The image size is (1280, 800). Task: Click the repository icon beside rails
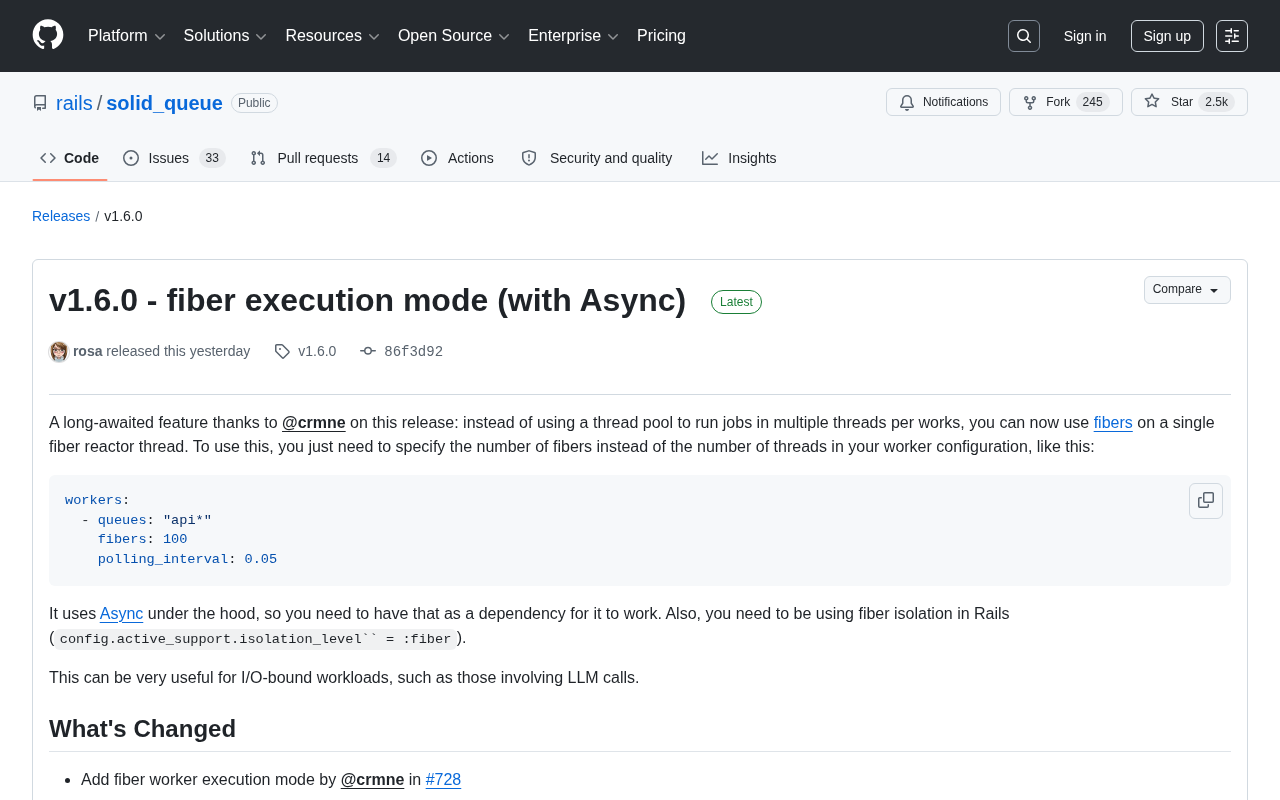pyautogui.click(x=40, y=103)
